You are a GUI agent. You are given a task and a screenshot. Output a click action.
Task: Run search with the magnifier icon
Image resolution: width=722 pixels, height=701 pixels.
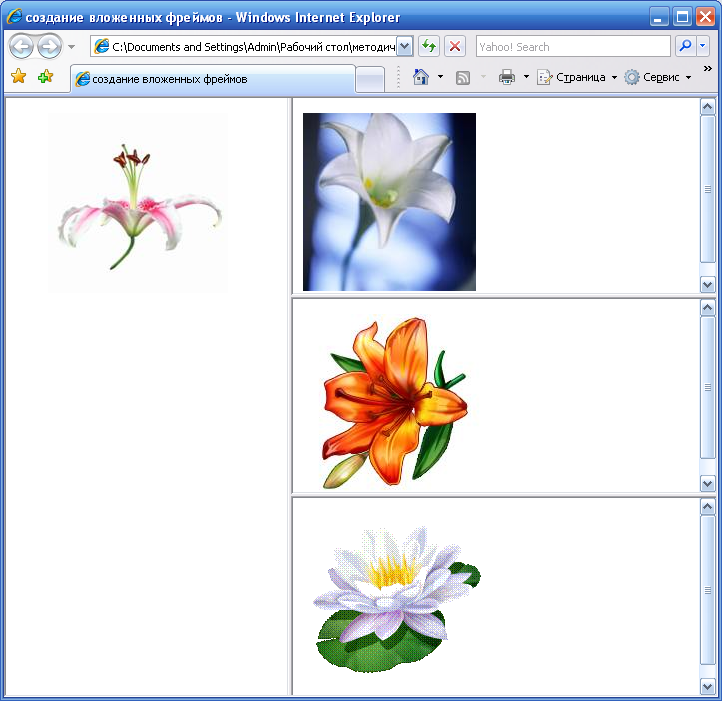coord(686,47)
